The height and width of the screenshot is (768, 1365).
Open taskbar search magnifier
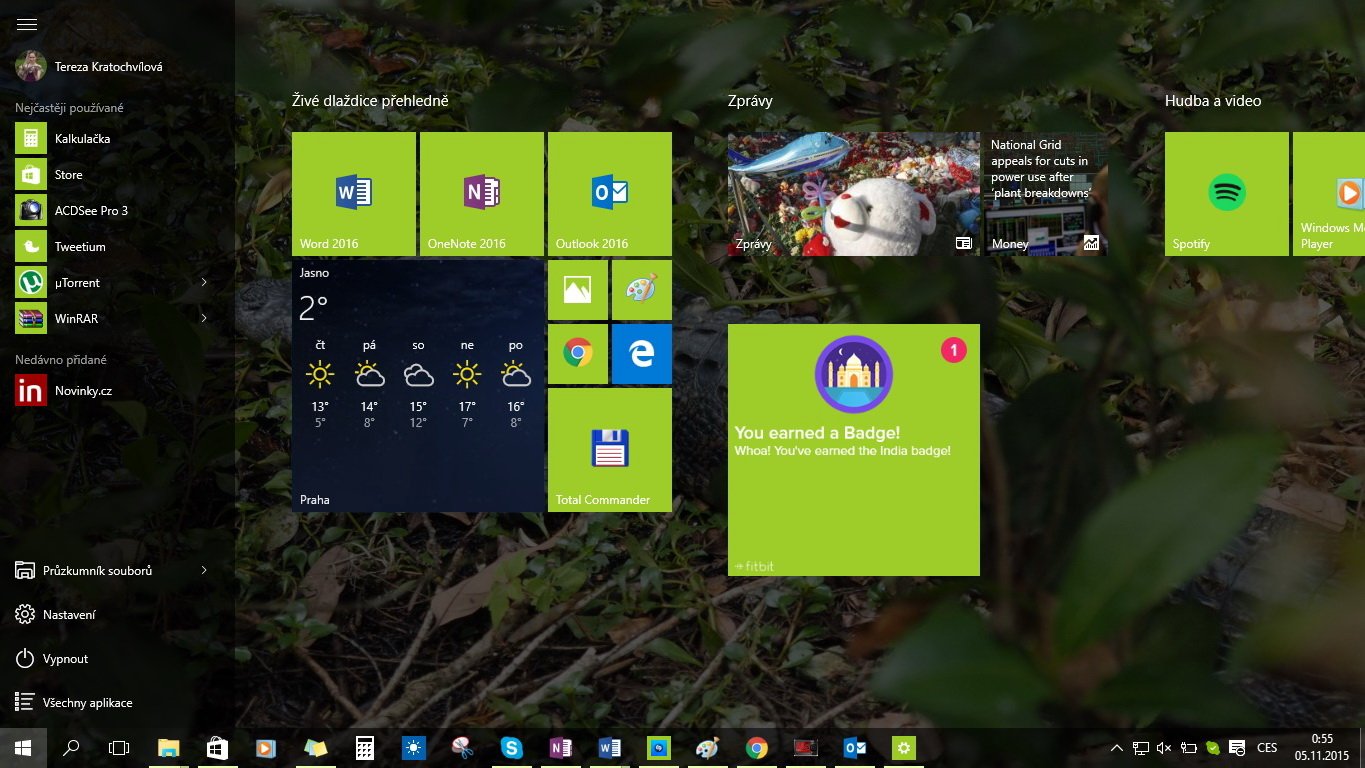coord(71,748)
